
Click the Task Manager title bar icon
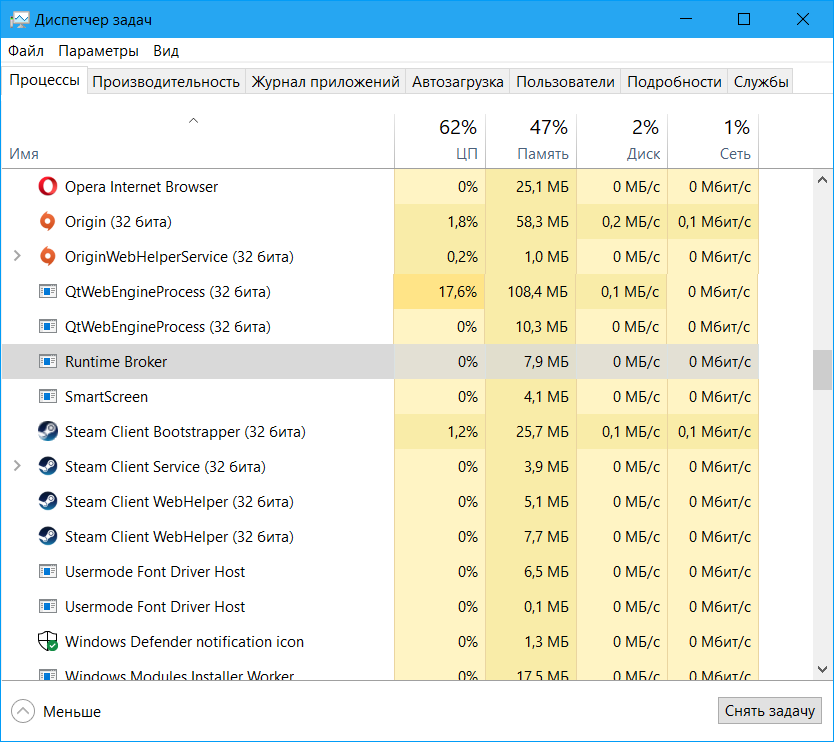coord(20,20)
